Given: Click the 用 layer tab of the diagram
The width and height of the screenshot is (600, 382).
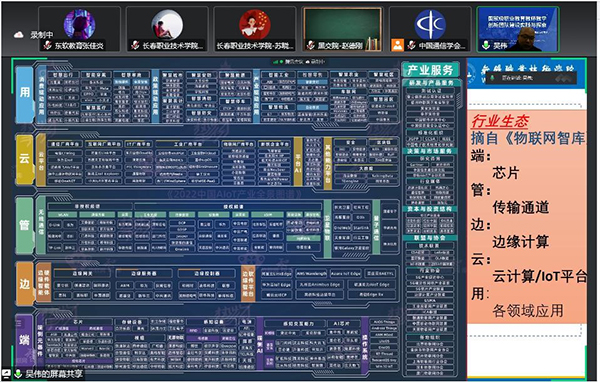Looking at the screenshot, I should coord(24,93).
